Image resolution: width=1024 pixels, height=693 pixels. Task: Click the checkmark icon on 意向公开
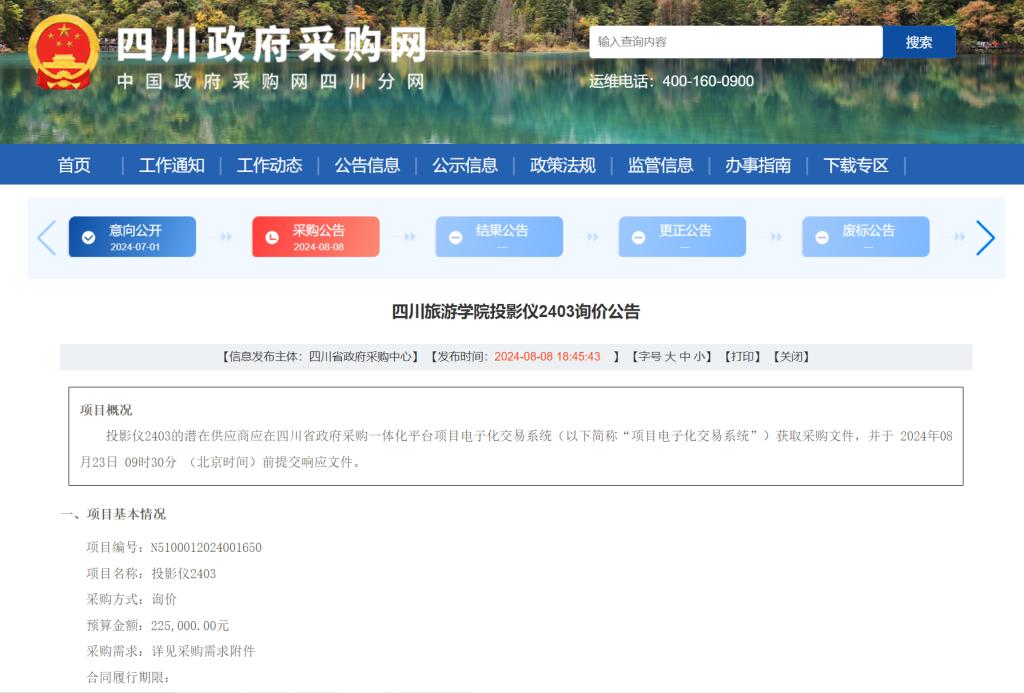[88, 238]
